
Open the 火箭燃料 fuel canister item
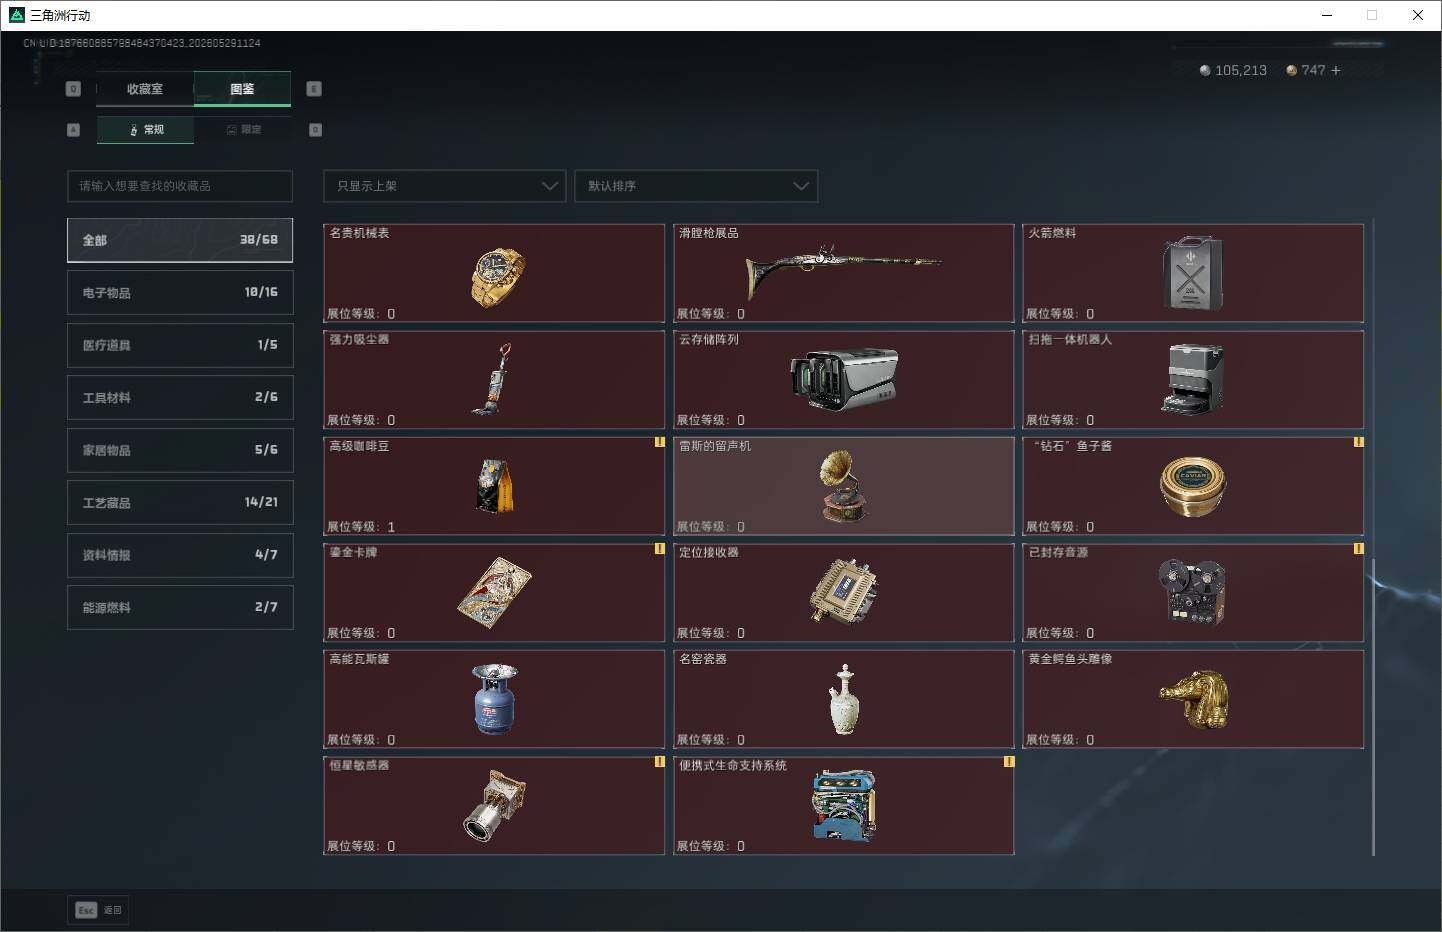coord(1193,273)
